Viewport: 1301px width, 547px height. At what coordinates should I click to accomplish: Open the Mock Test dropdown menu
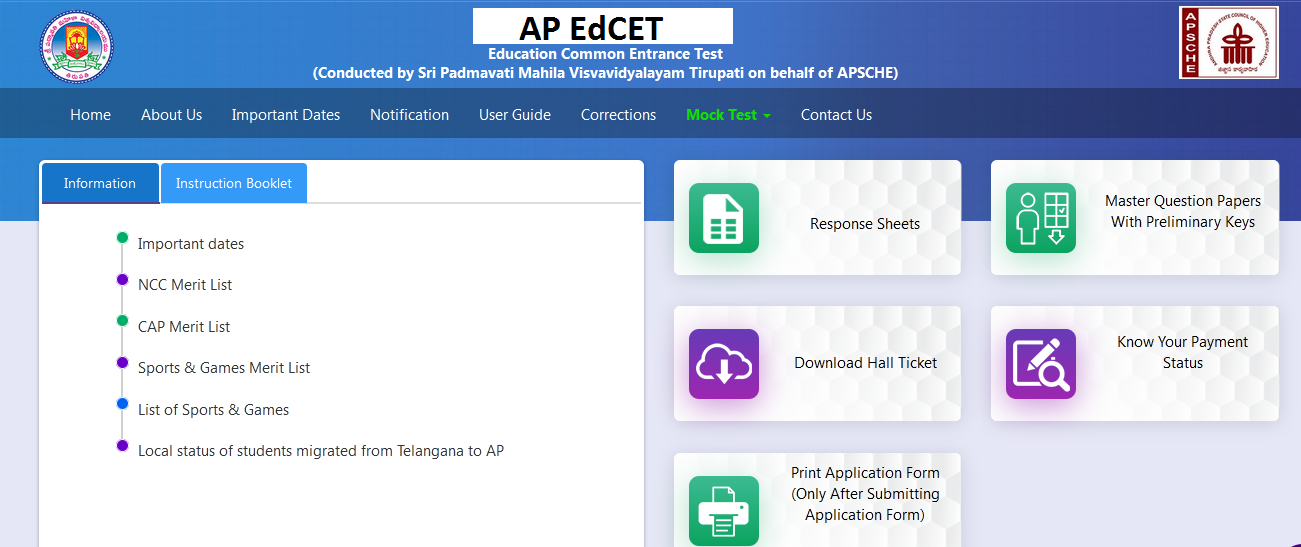pos(728,115)
